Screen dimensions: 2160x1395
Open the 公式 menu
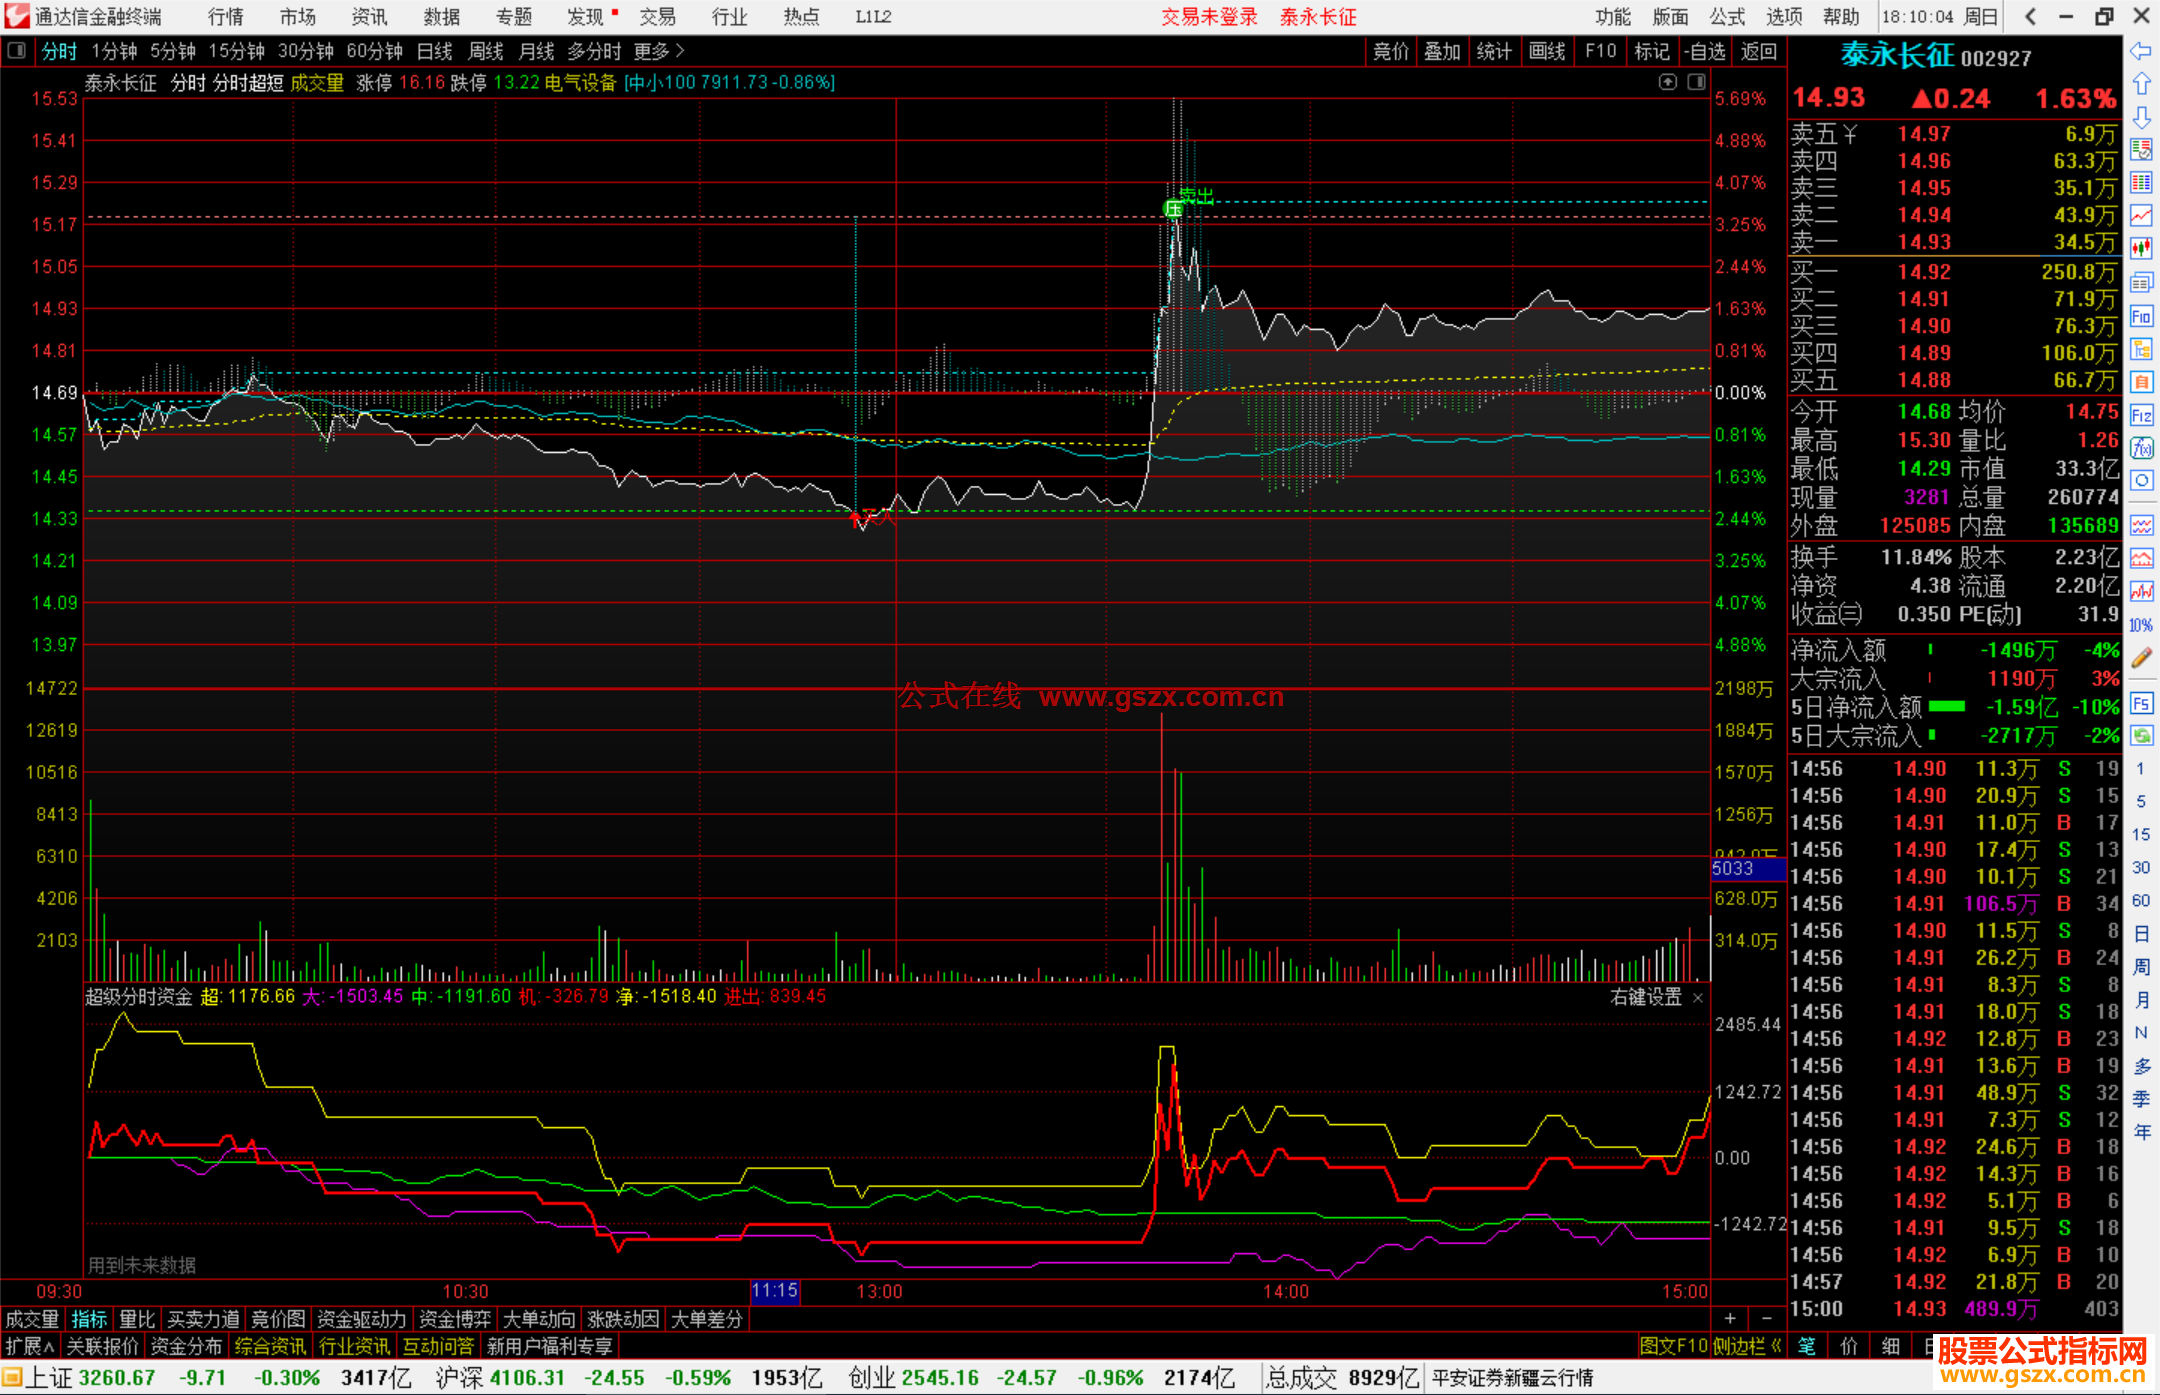1726,16
